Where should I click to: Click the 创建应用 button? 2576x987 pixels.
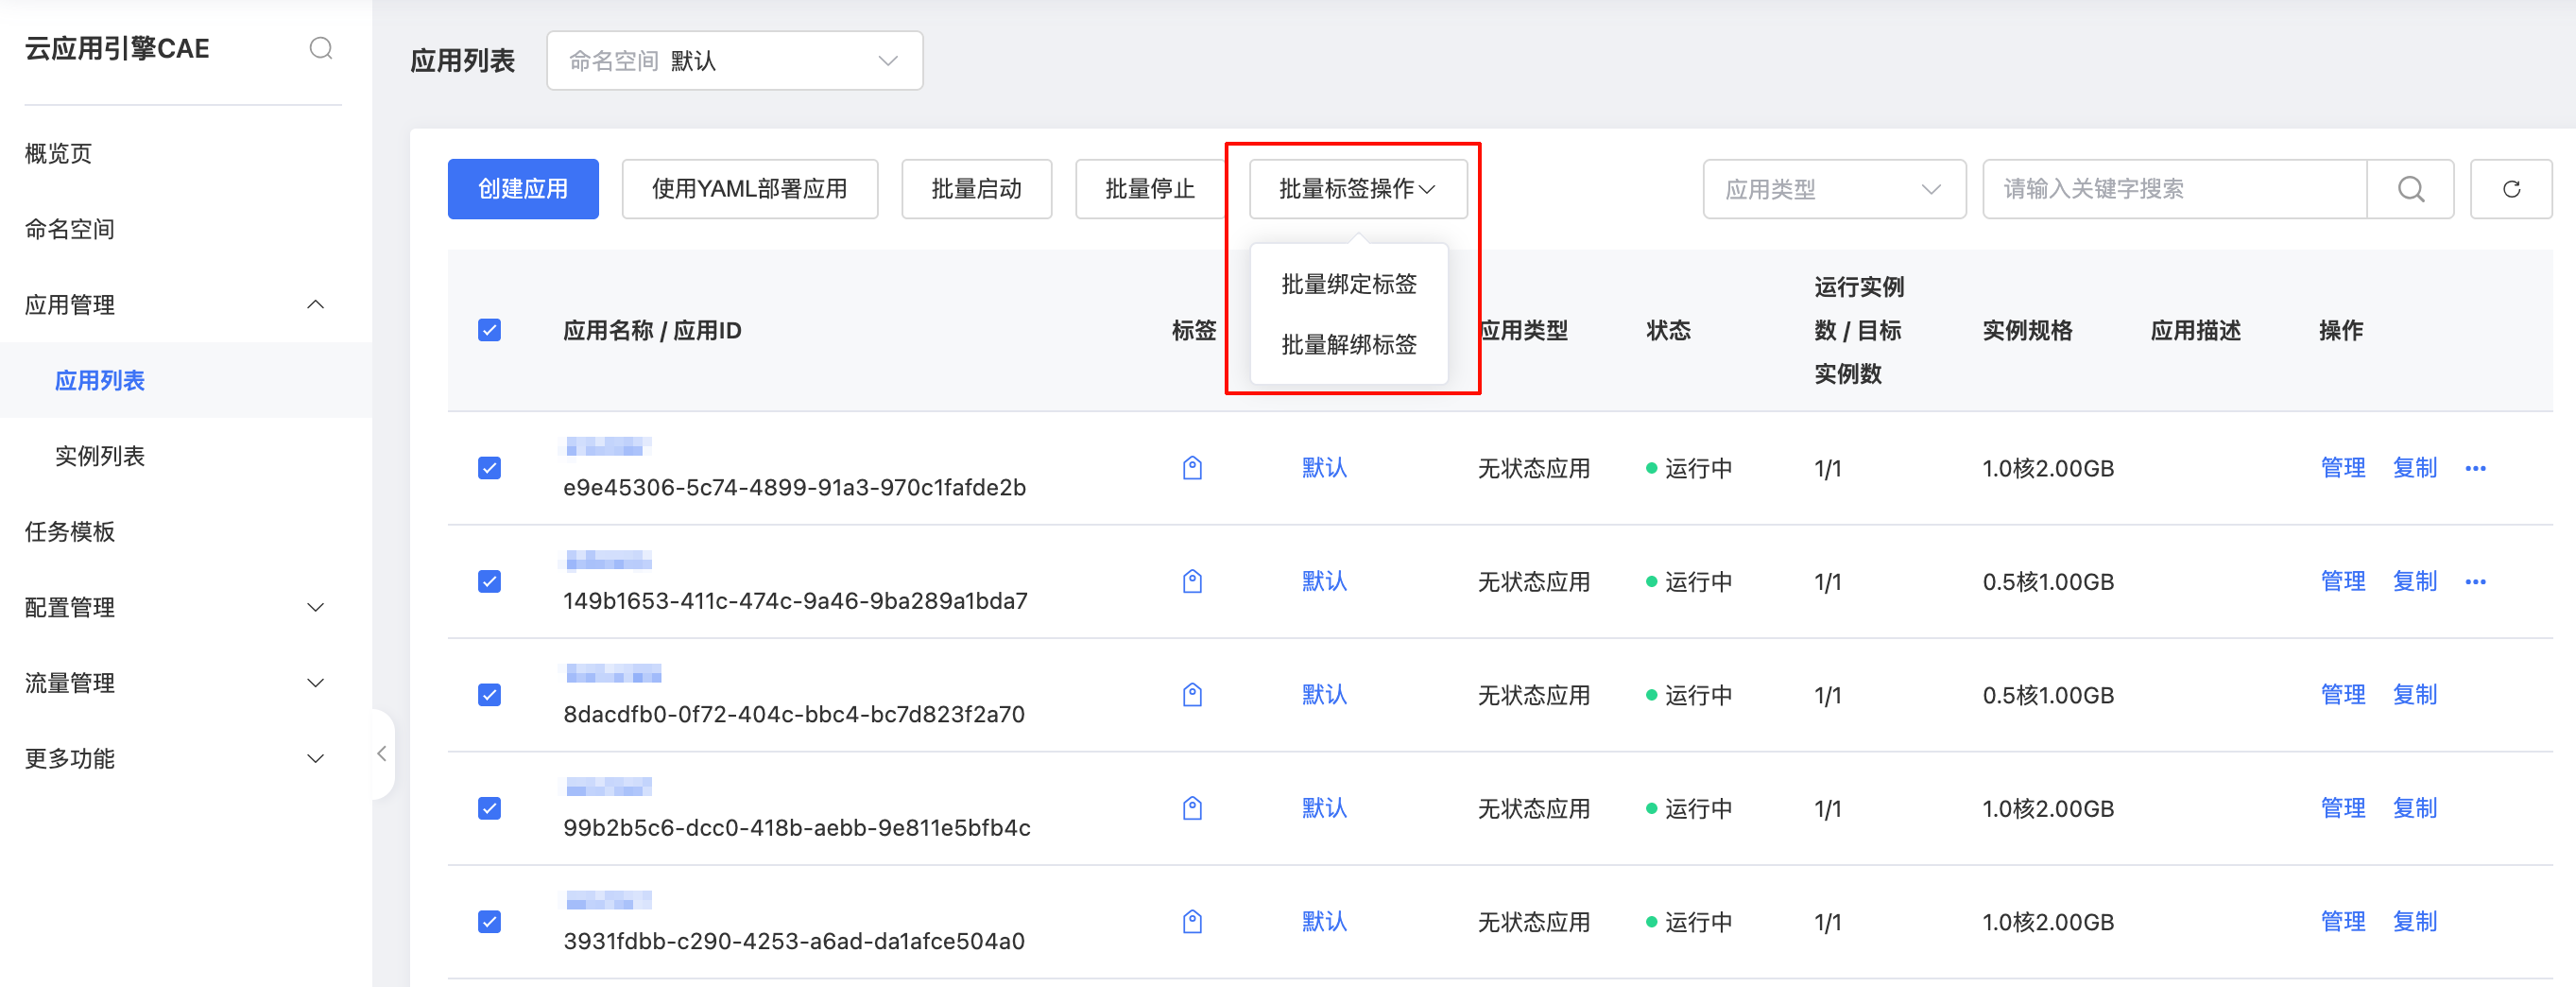523,189
